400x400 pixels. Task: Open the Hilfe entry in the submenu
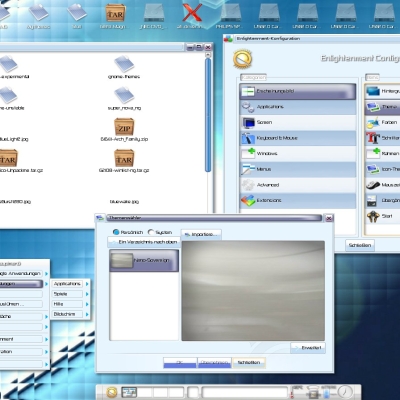click(x=67, y=304)
